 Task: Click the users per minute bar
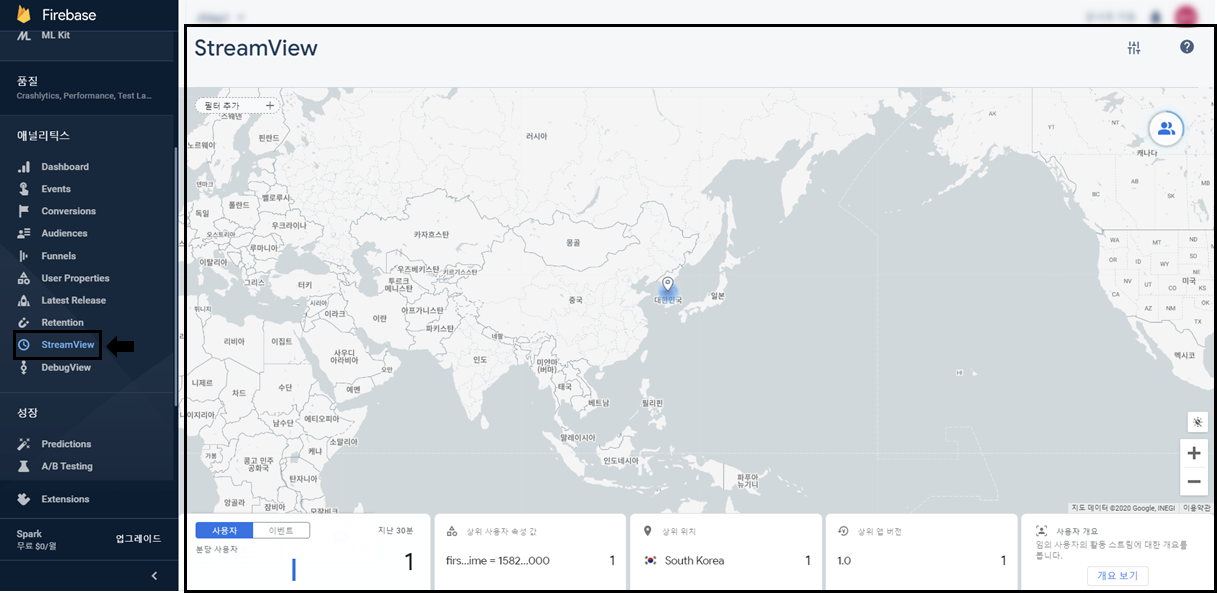click(294, 570)
